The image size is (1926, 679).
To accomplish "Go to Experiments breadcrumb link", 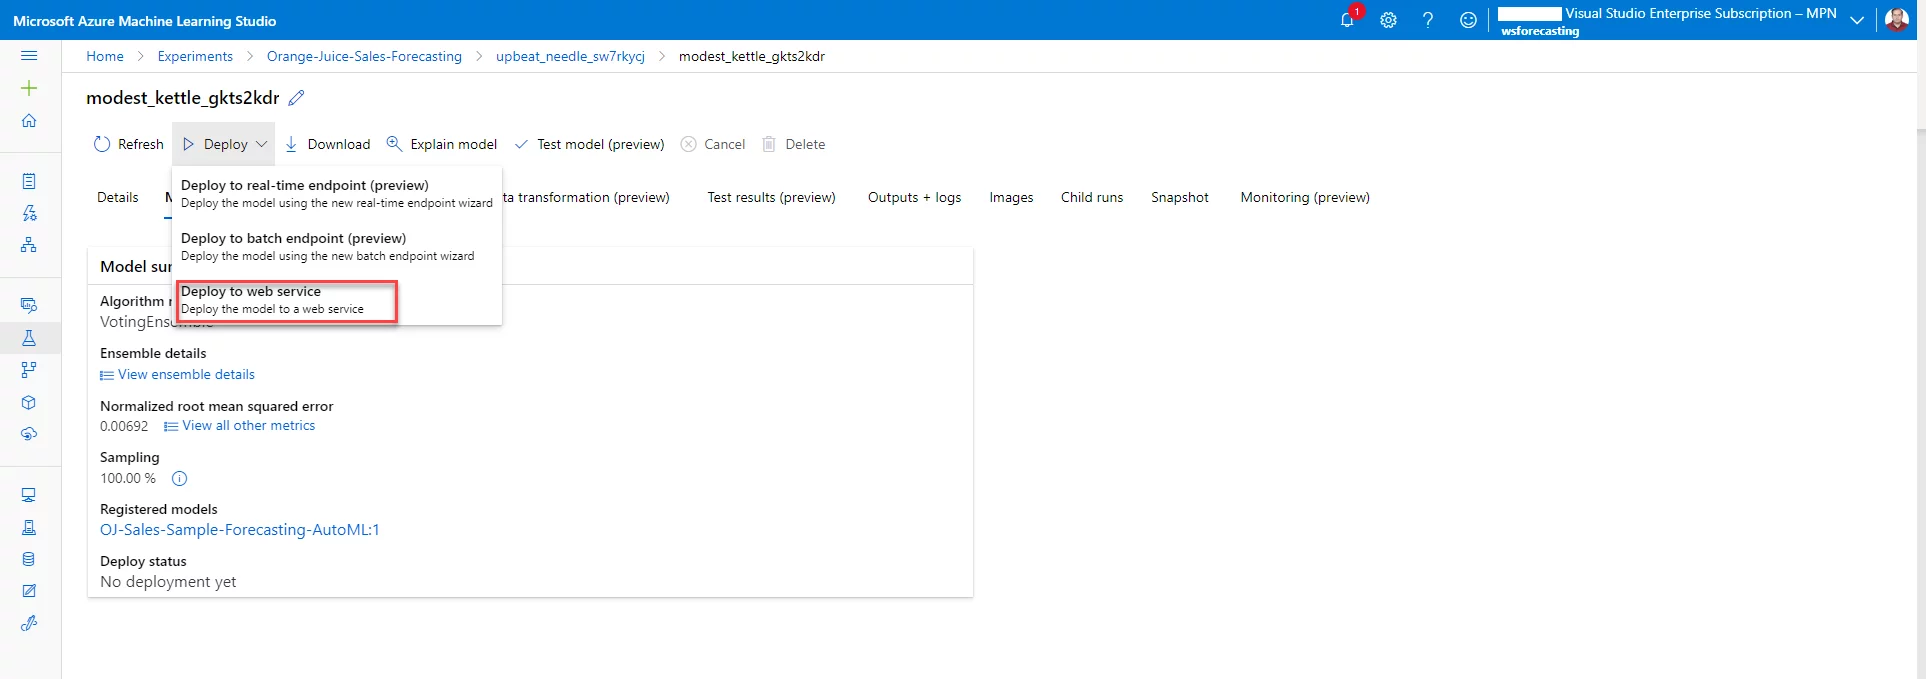I will click(195, 56).
